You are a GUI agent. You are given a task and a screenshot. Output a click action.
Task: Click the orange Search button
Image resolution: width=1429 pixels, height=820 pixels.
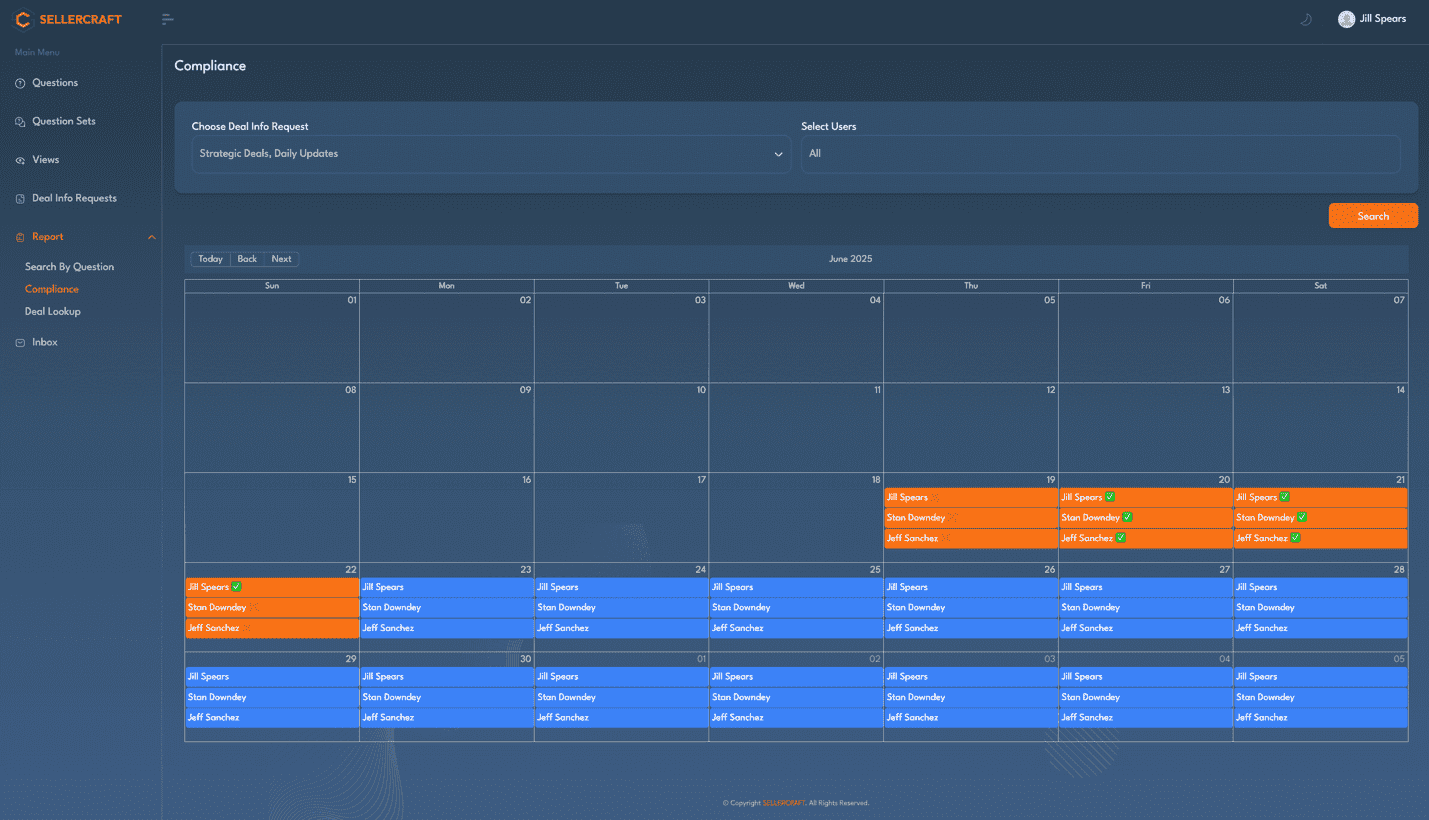point(1372,216)
